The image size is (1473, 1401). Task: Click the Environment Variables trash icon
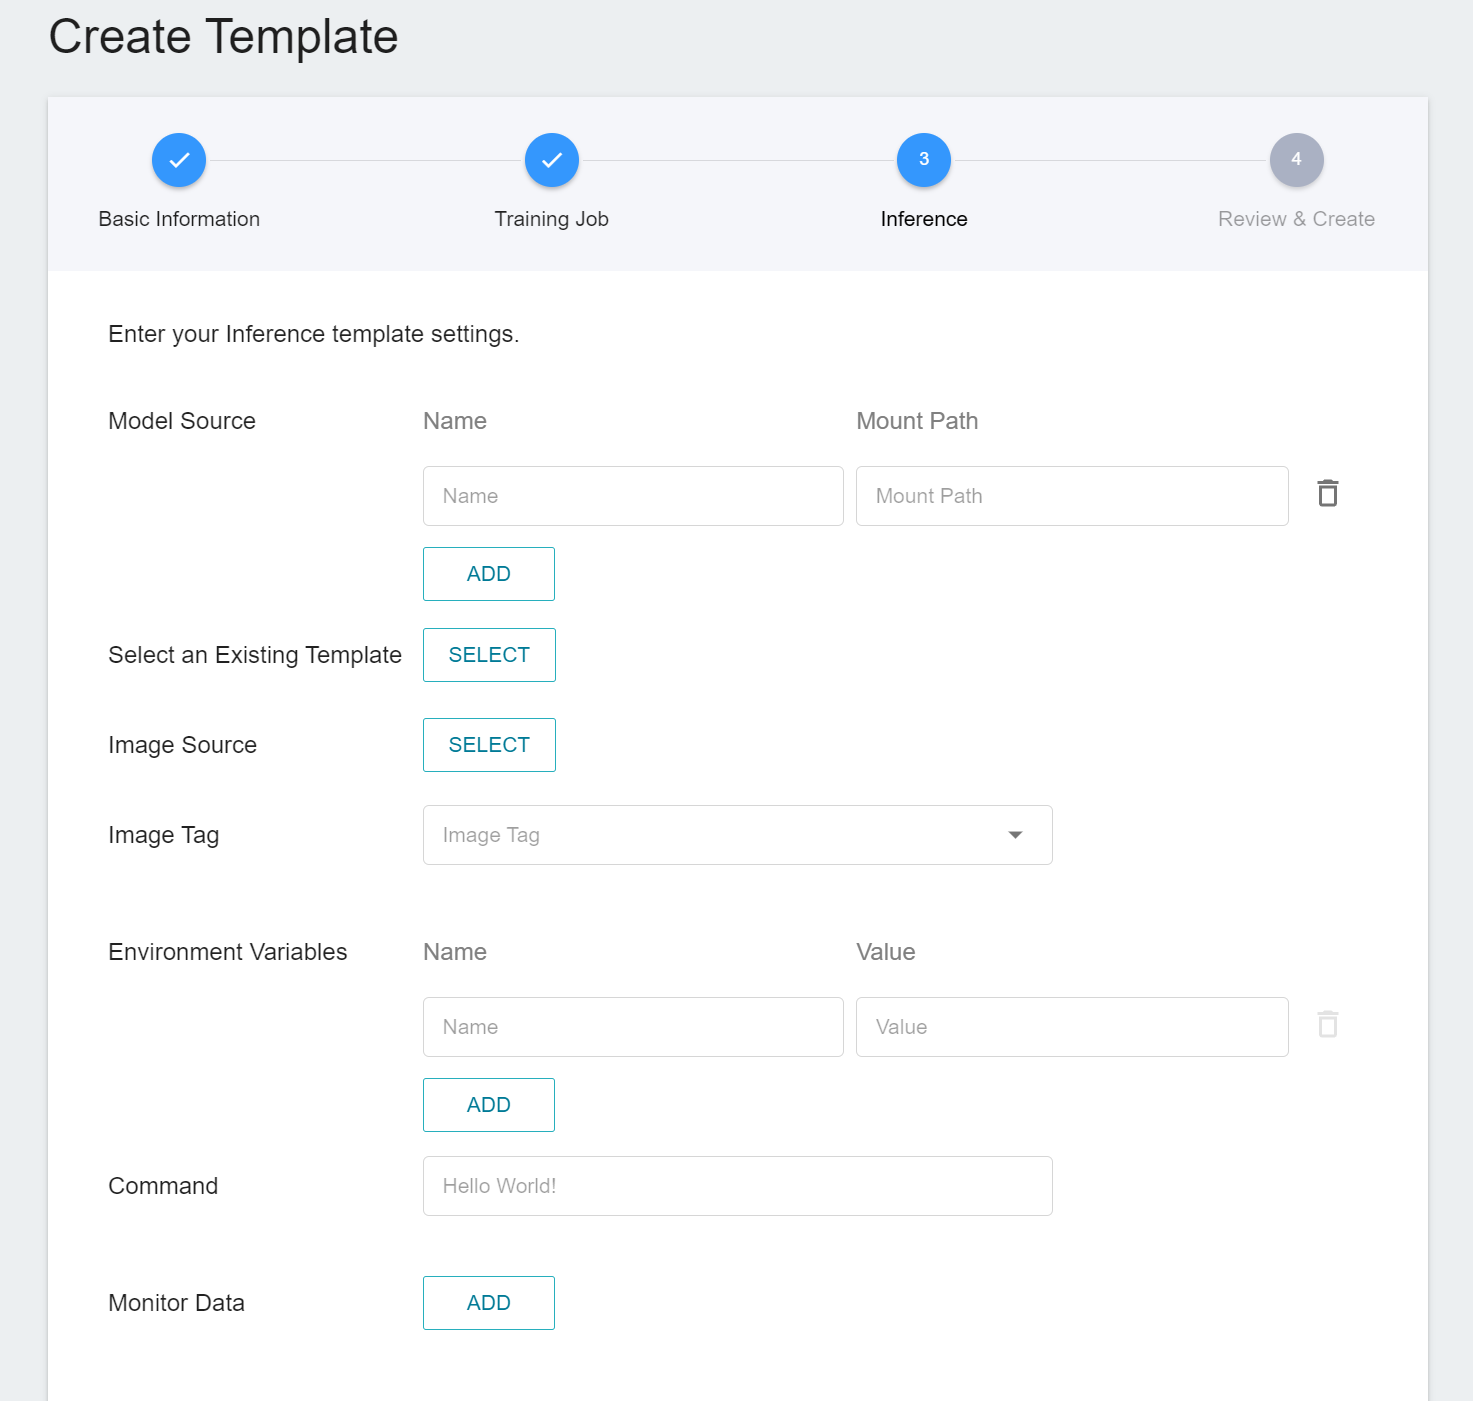tap(1327, 1024)
